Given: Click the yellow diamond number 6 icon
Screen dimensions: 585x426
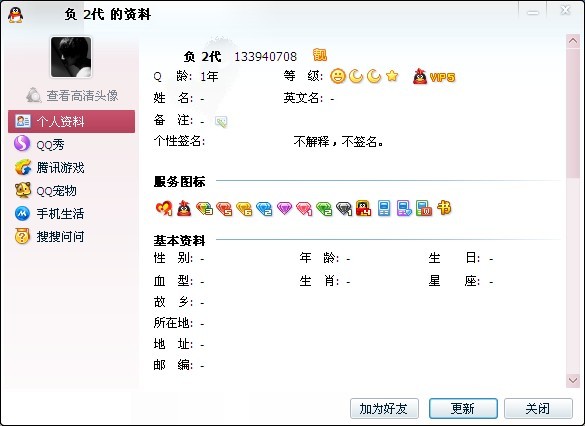Looking at the screenshot, I should point(244,209).
